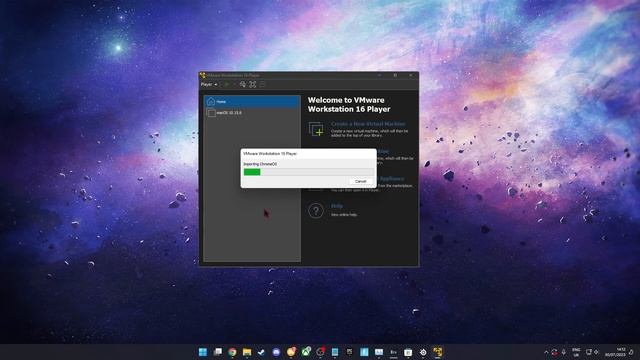
Task: Open the ENG UK language switcher
Action: [576, 352]
